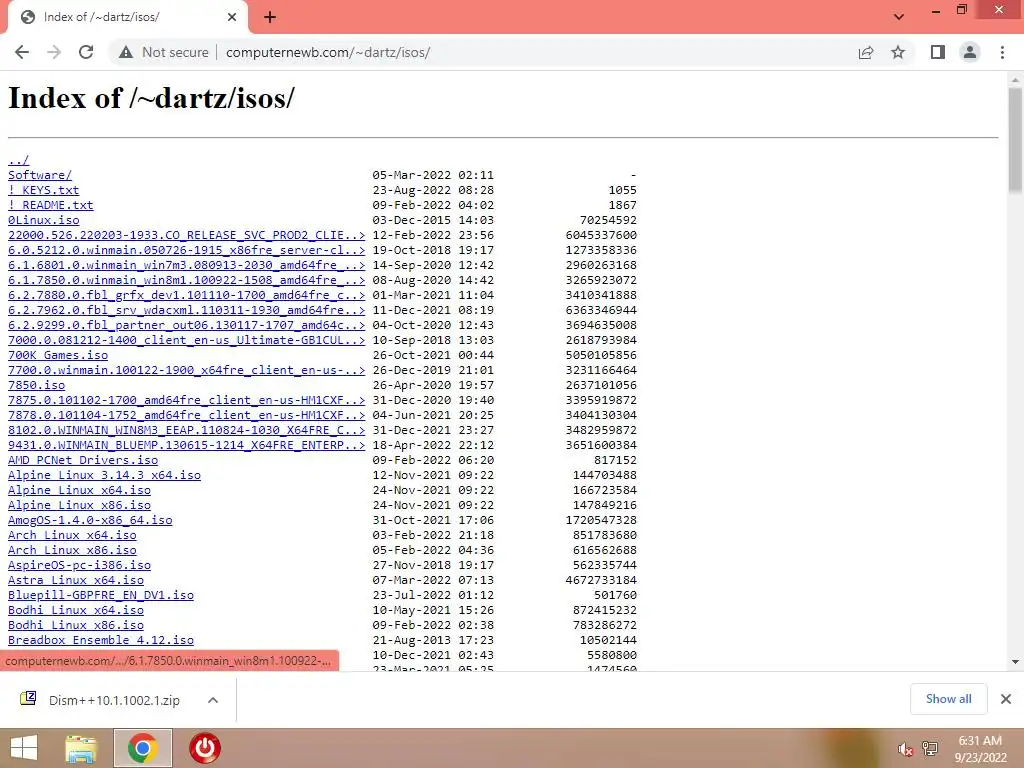Expand Dism++10.1.1002.1.zip download options chevron
Image resolution: width=1024 pixels, height=768 pixels.
(x=213, y=700)
